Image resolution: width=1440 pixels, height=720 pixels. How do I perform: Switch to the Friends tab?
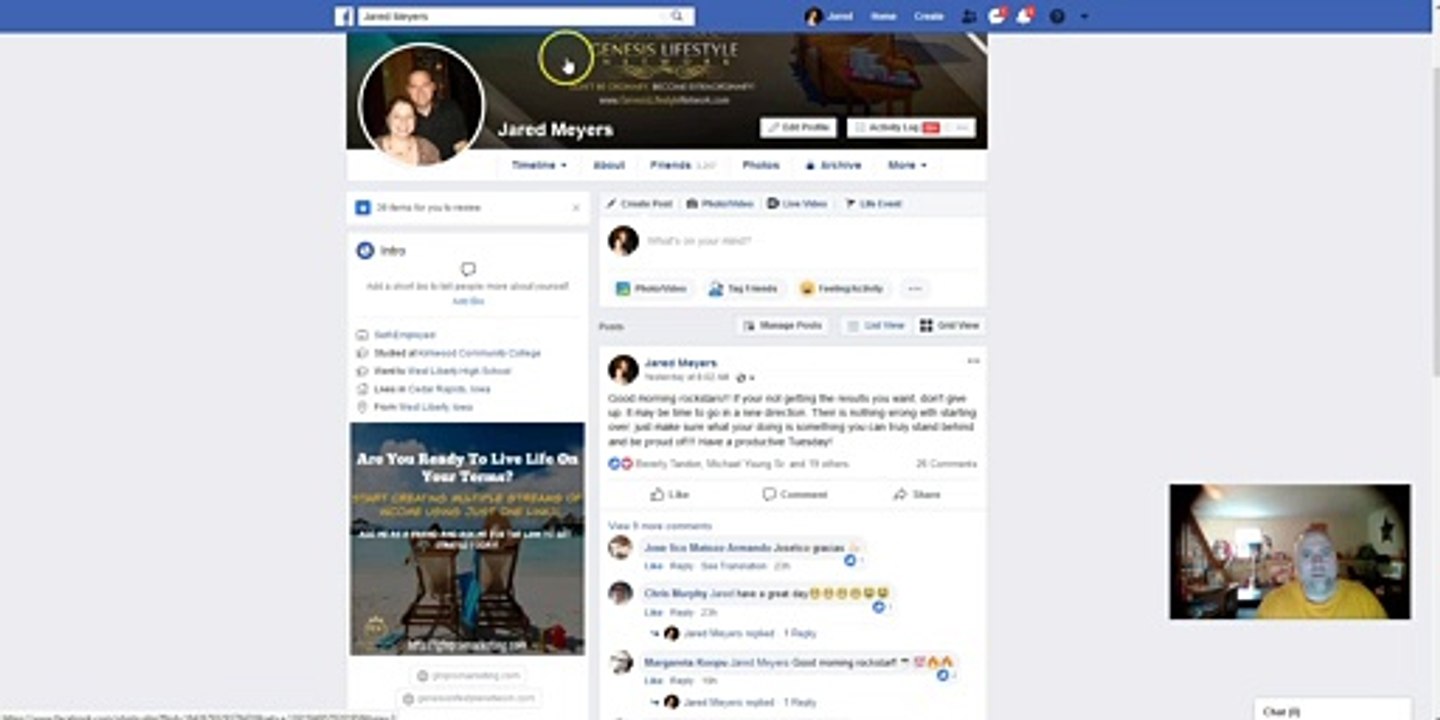click(x=683, y=165)
